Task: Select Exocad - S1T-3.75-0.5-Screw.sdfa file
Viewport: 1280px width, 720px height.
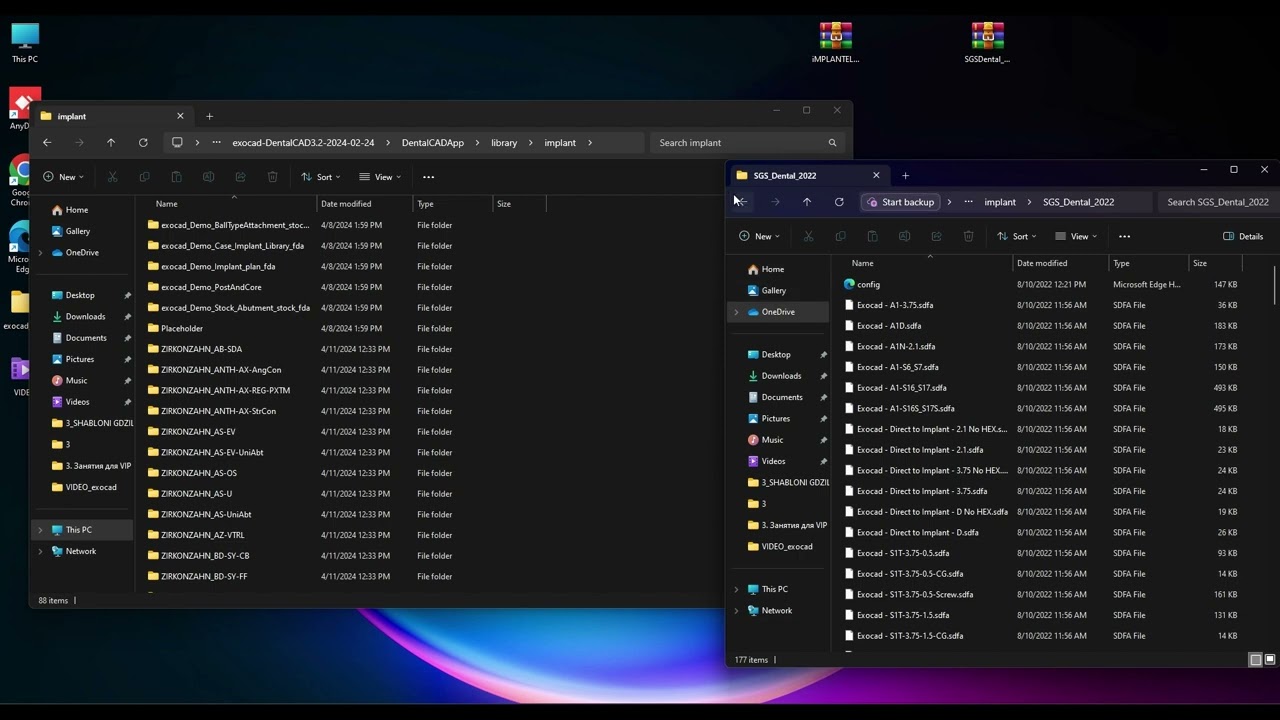Action: pos(915,594)
